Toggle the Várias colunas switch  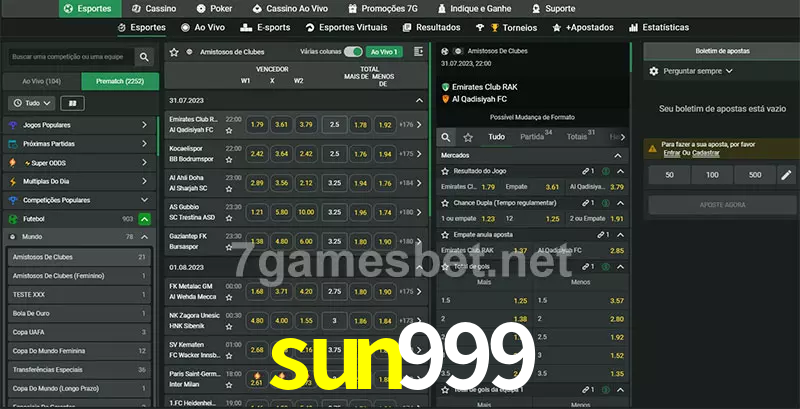pyautogui.click(x=353, y=51)
